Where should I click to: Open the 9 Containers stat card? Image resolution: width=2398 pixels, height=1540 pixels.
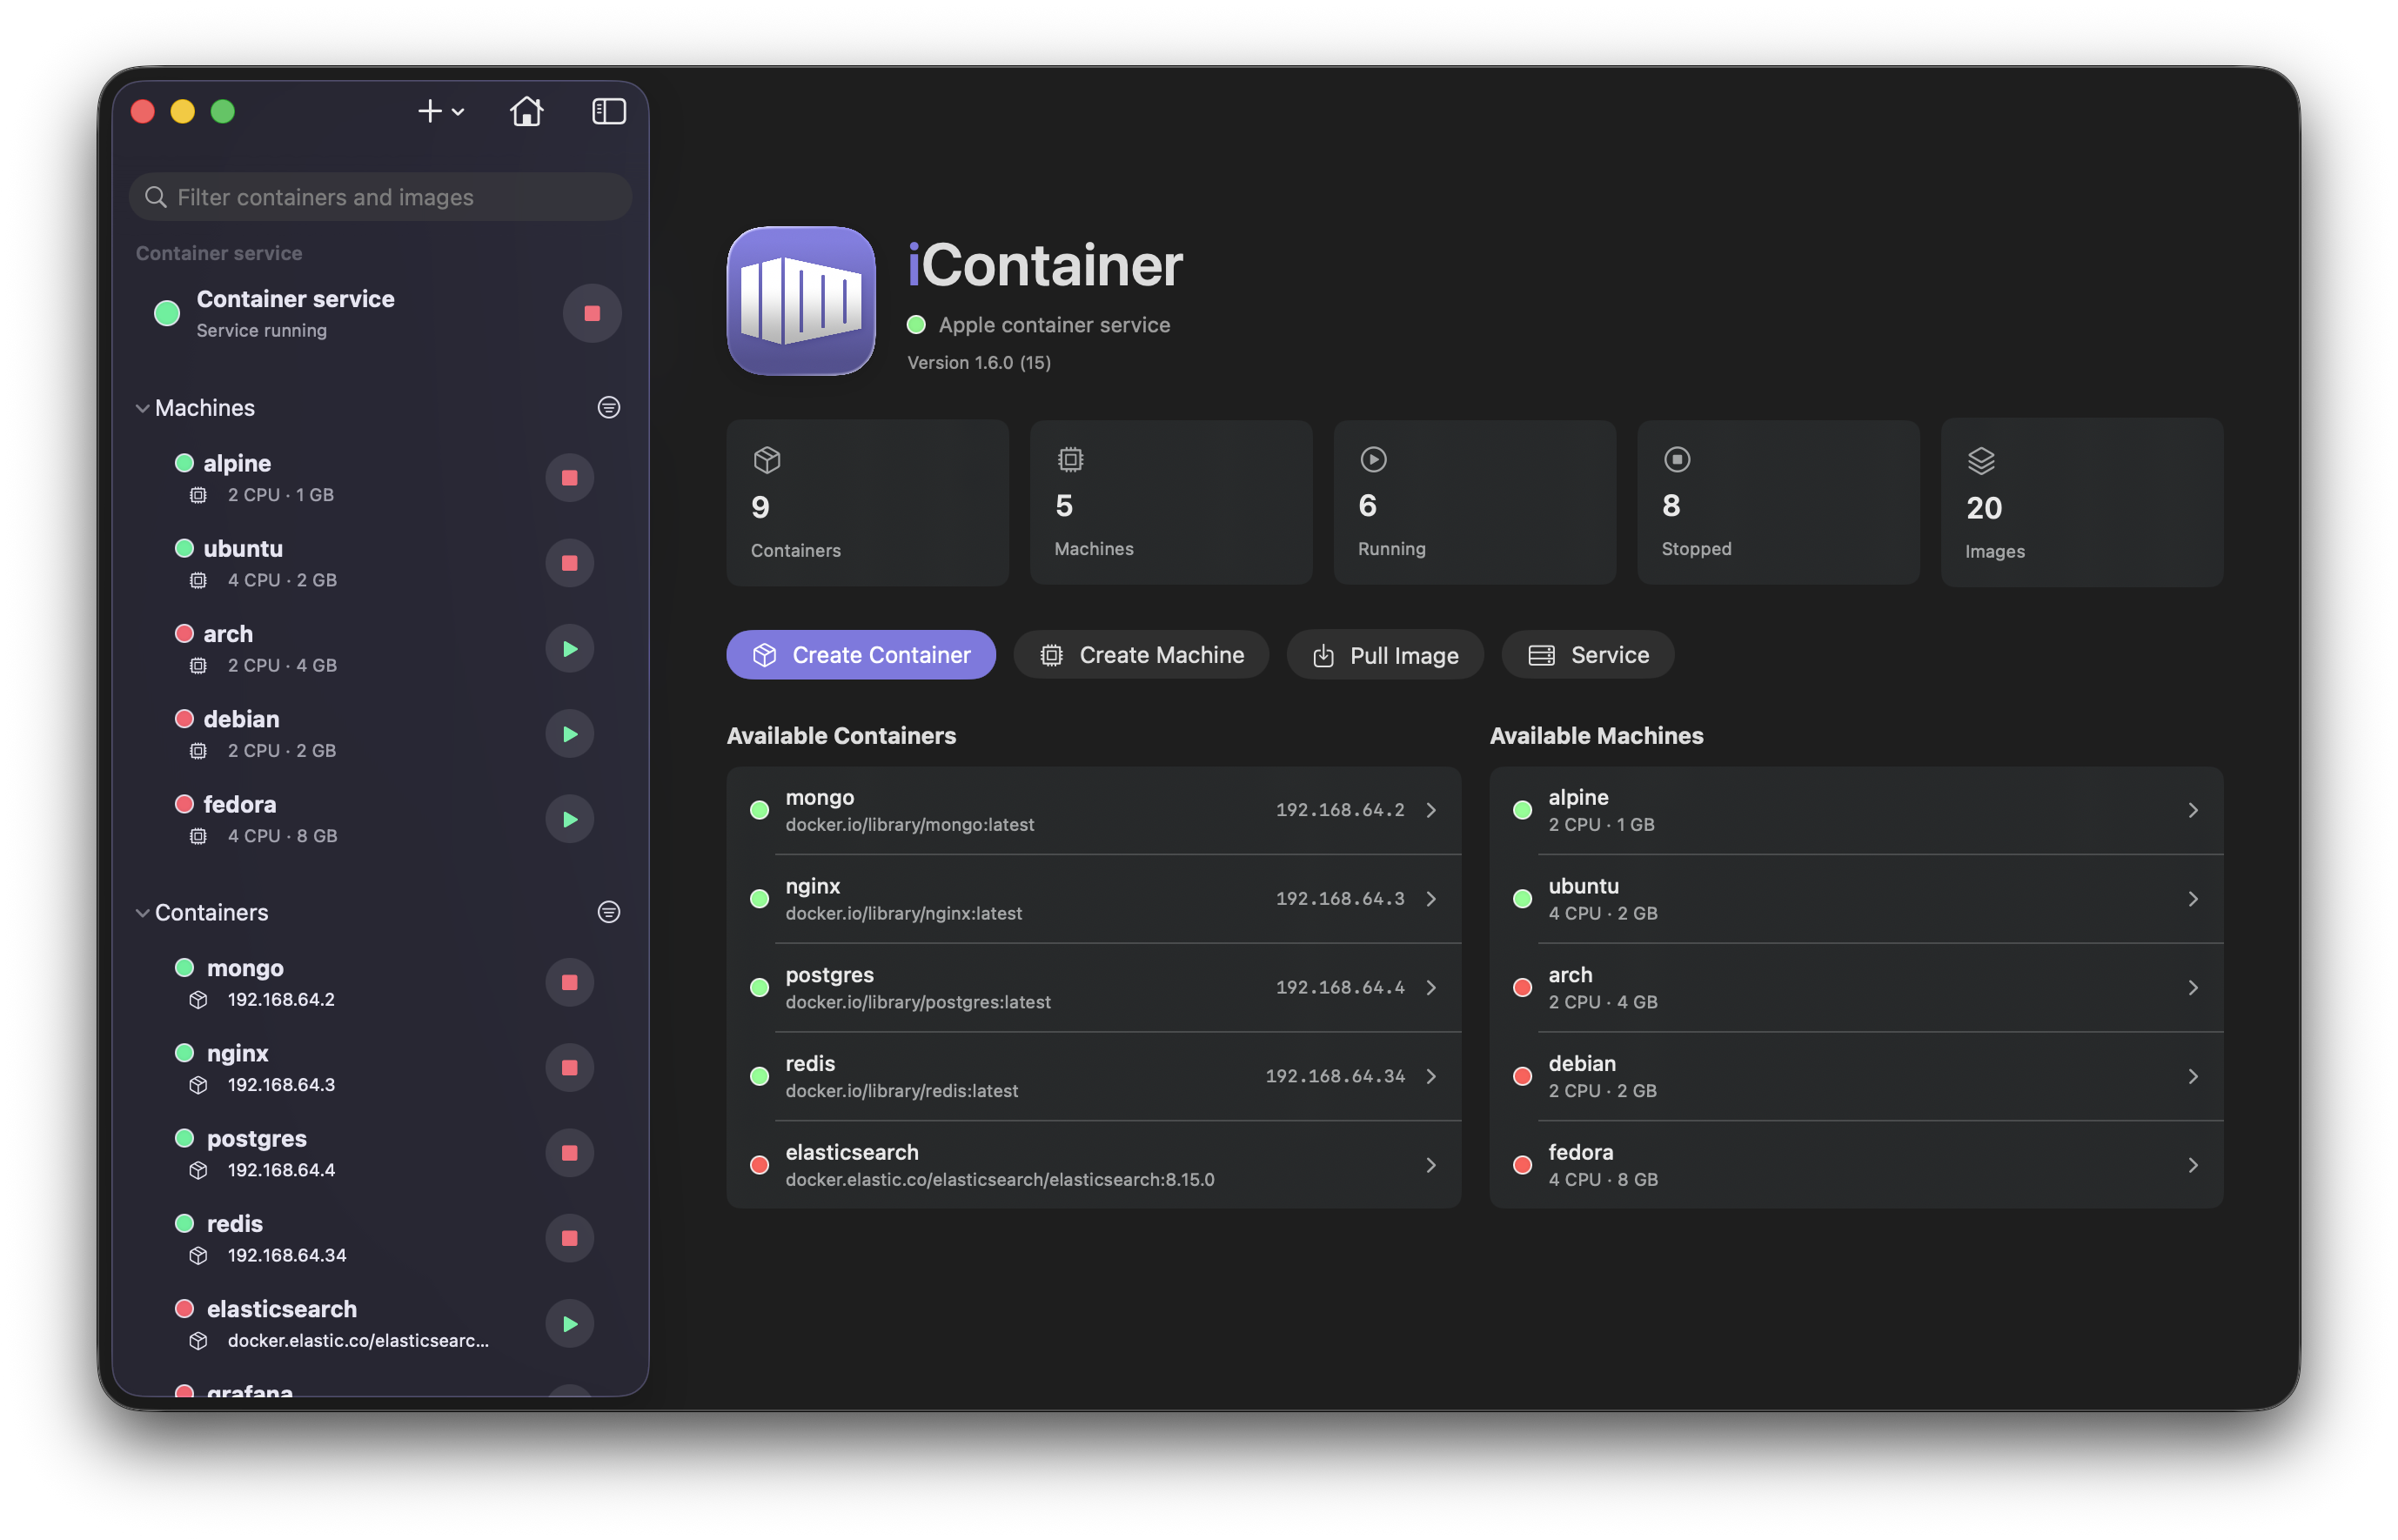click(x=867, y=503)
